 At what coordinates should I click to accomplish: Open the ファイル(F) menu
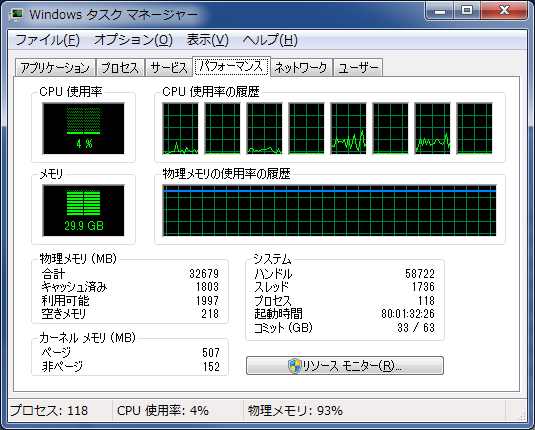pyautogui.click(x=47, y=40)
